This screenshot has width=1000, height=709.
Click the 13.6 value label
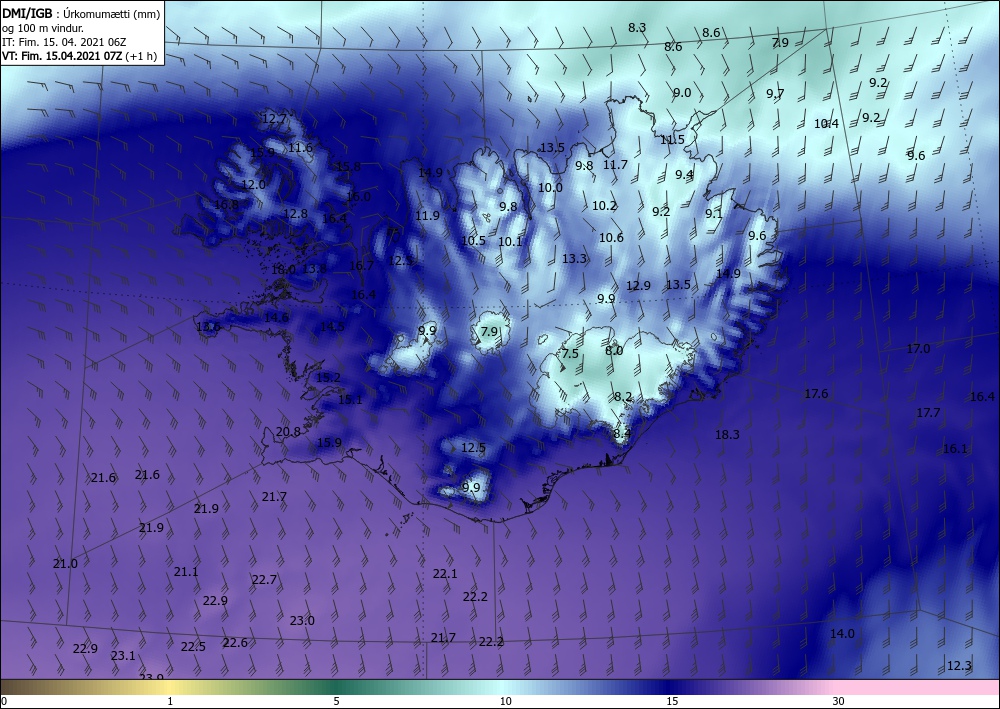(208, 326)
